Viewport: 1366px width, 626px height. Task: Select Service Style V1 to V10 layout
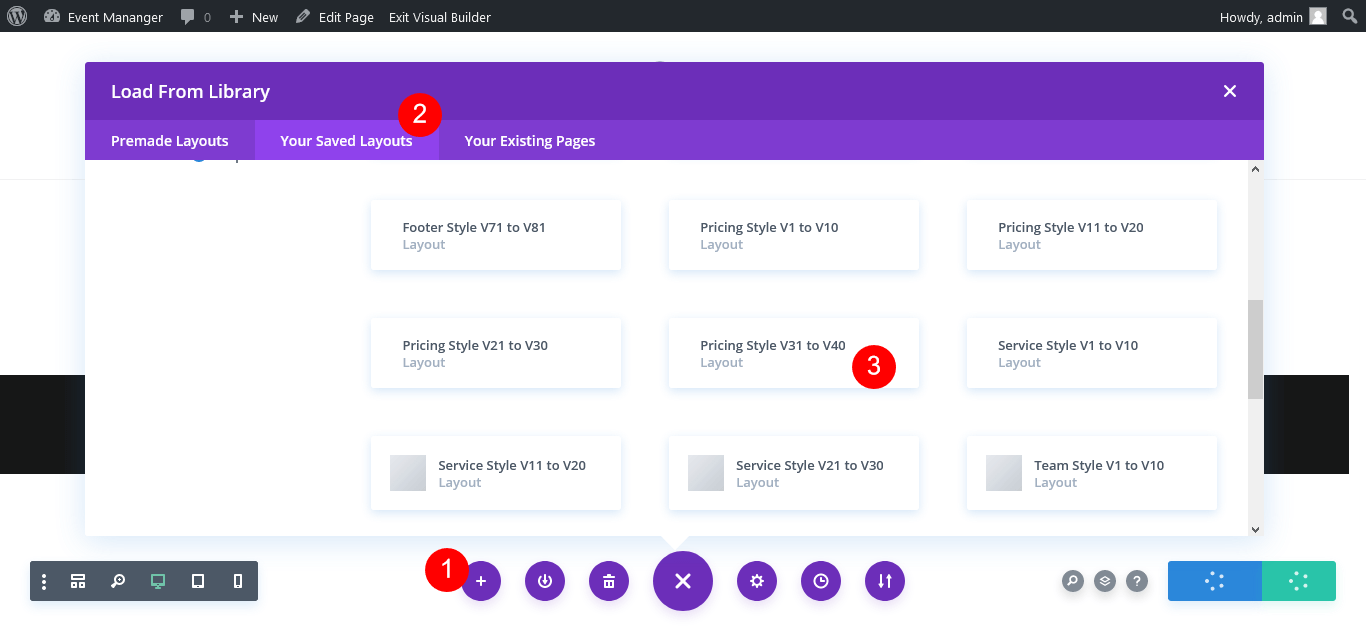[1092, 353]
